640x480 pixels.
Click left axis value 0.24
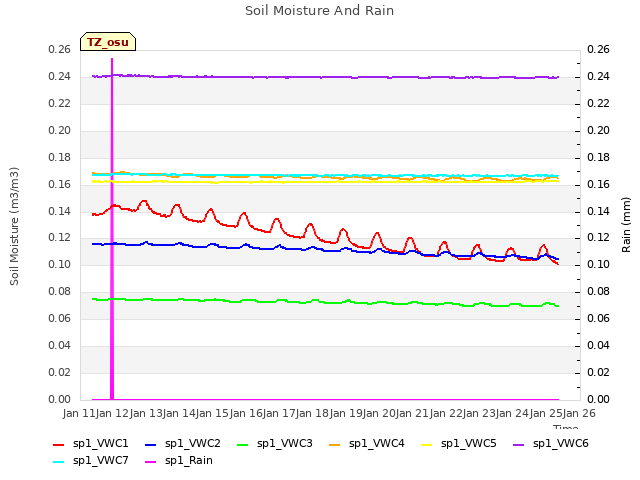[60, 77]
